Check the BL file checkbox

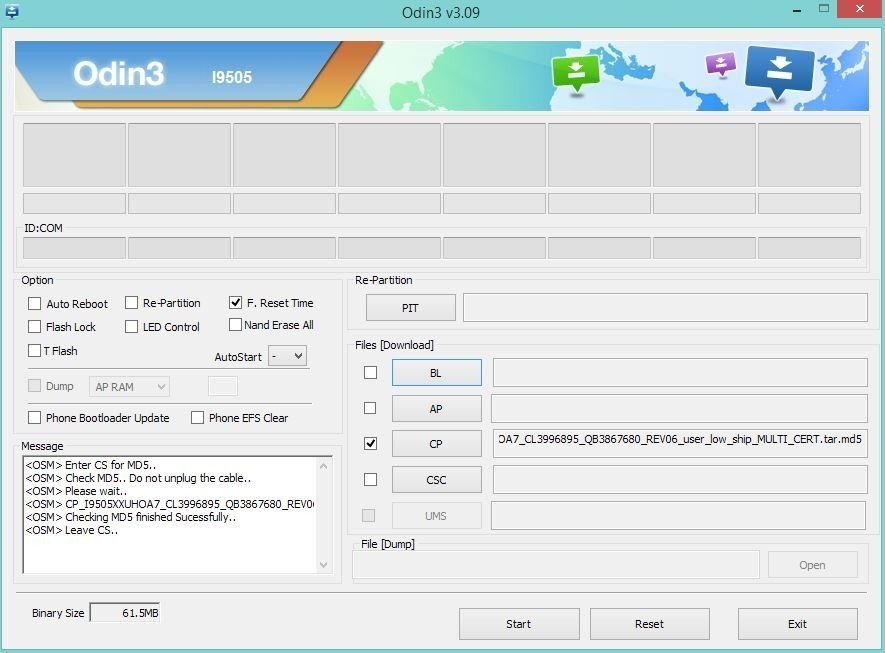(x=370, y=372)
